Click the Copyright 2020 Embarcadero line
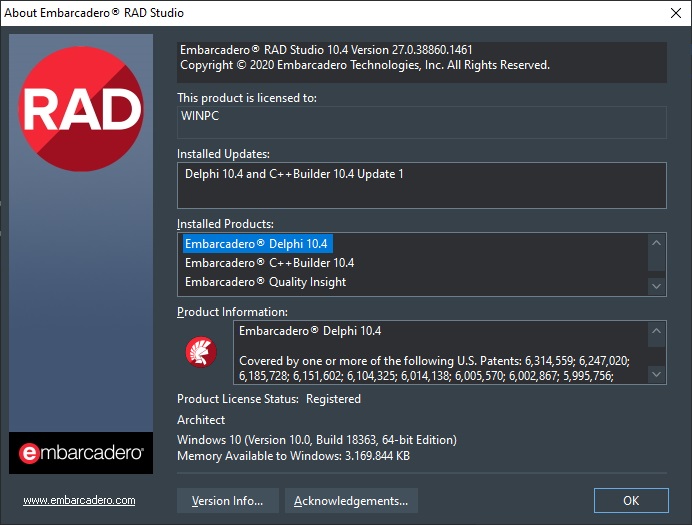The width and height of the screenshot is (692, 525). click(365, 65)
